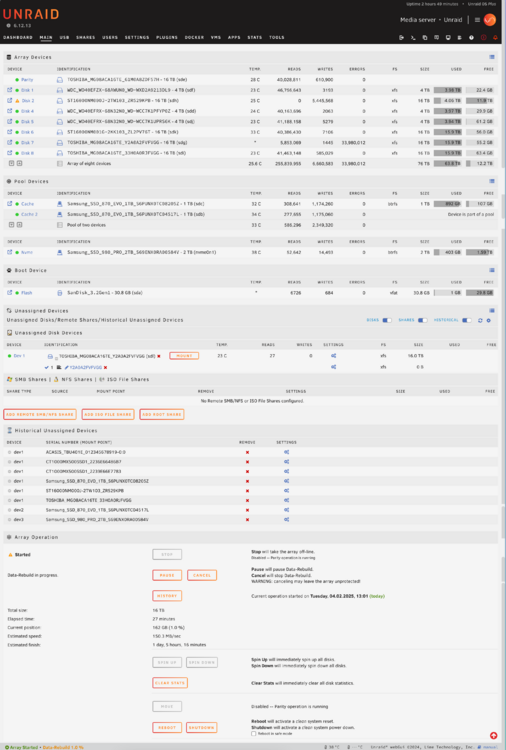
Task: Click the Disk 4 drive icon
Action: click(60, 111)
